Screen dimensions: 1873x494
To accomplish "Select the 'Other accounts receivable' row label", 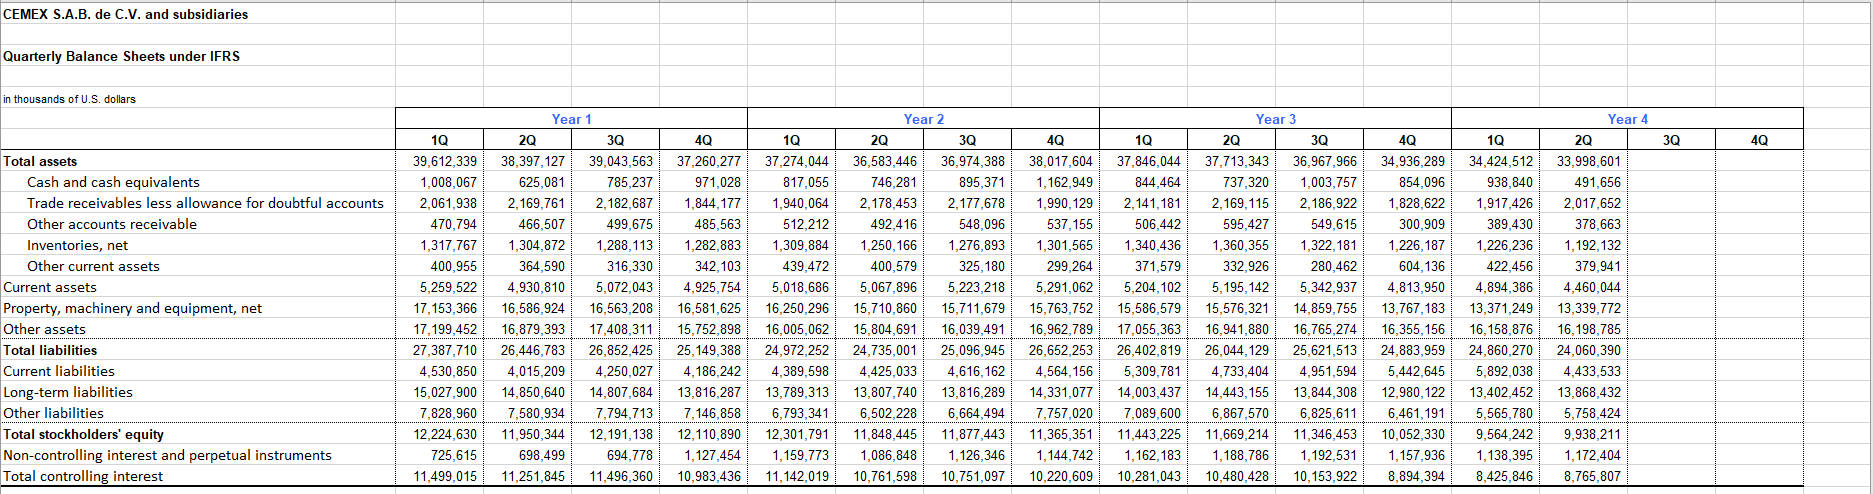I will [112, 224].
